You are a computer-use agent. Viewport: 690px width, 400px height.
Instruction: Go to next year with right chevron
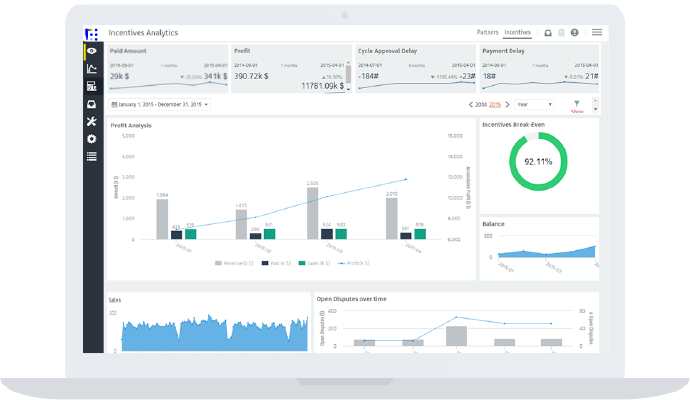pyautogui.click(x=507, y=105)
